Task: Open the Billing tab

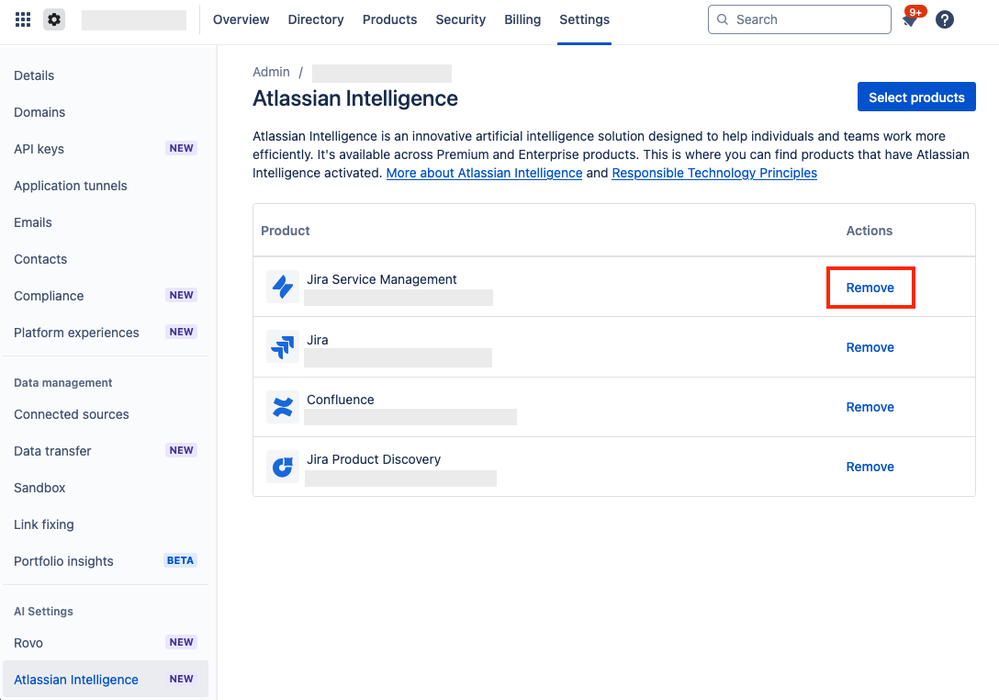Action: 522,20
